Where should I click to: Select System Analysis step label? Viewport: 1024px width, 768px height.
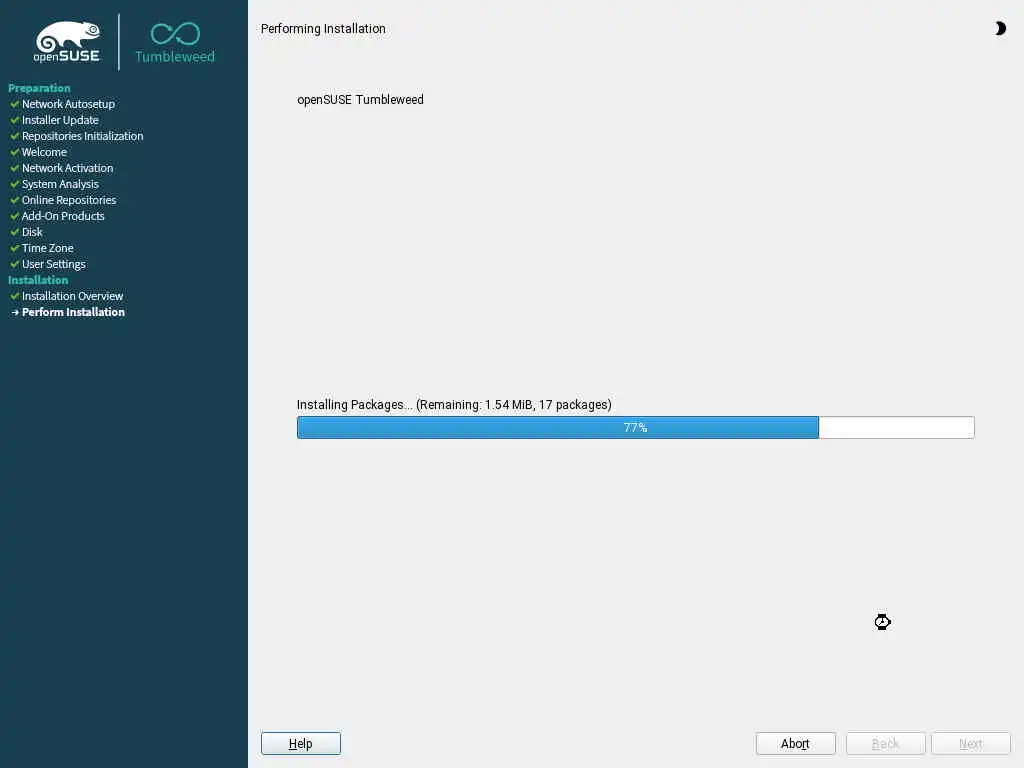pos(60,184)
